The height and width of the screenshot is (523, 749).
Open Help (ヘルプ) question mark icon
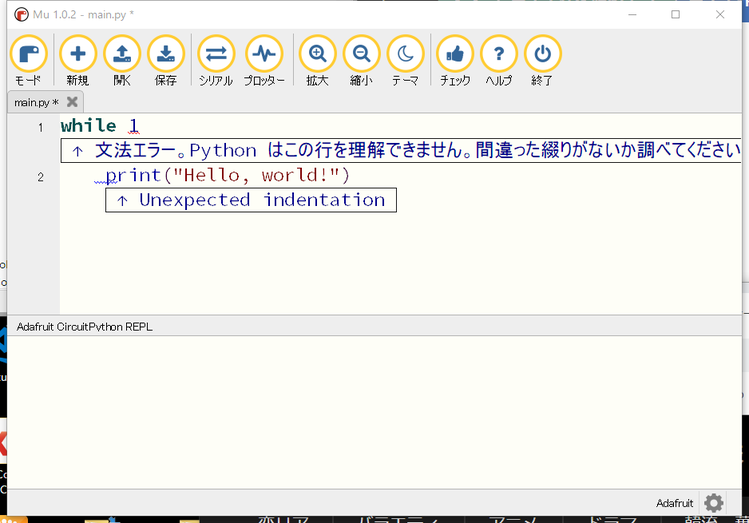(x=498, y=55)
